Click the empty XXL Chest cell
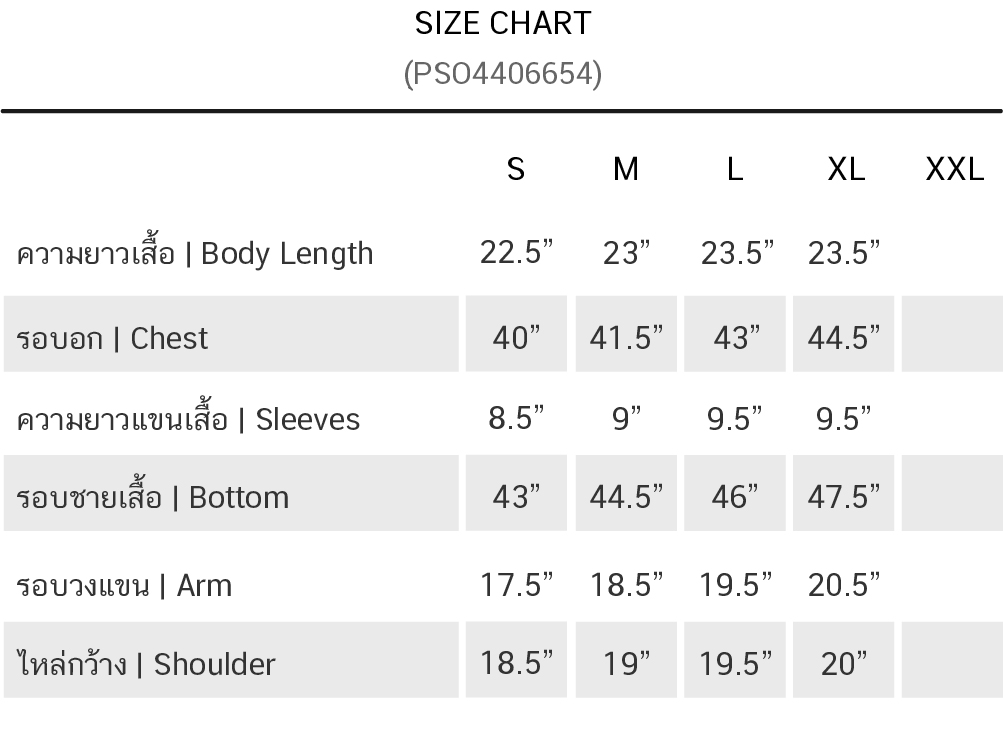Viewport: 1003px width, 746px height. click(952, 334)
